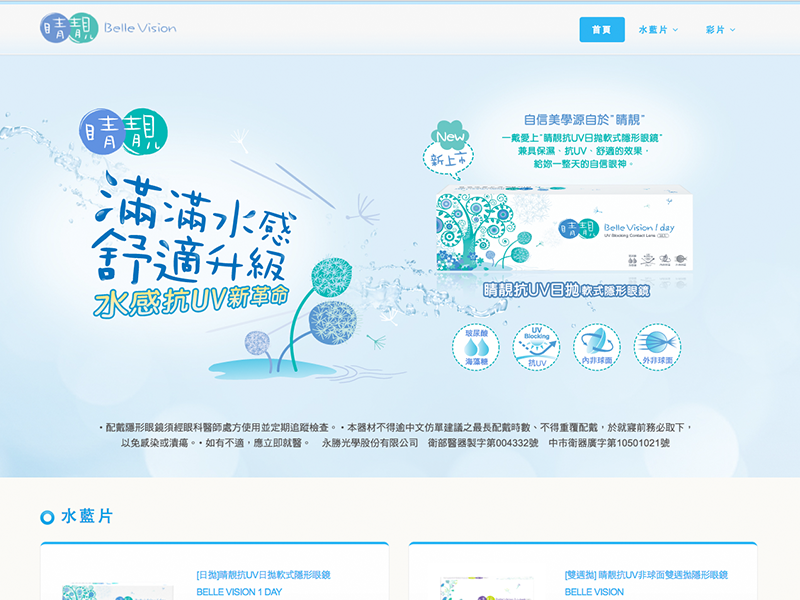Click the blue ring icon beside 水藍片
This screenshot has height=600, width=800.
47,517
